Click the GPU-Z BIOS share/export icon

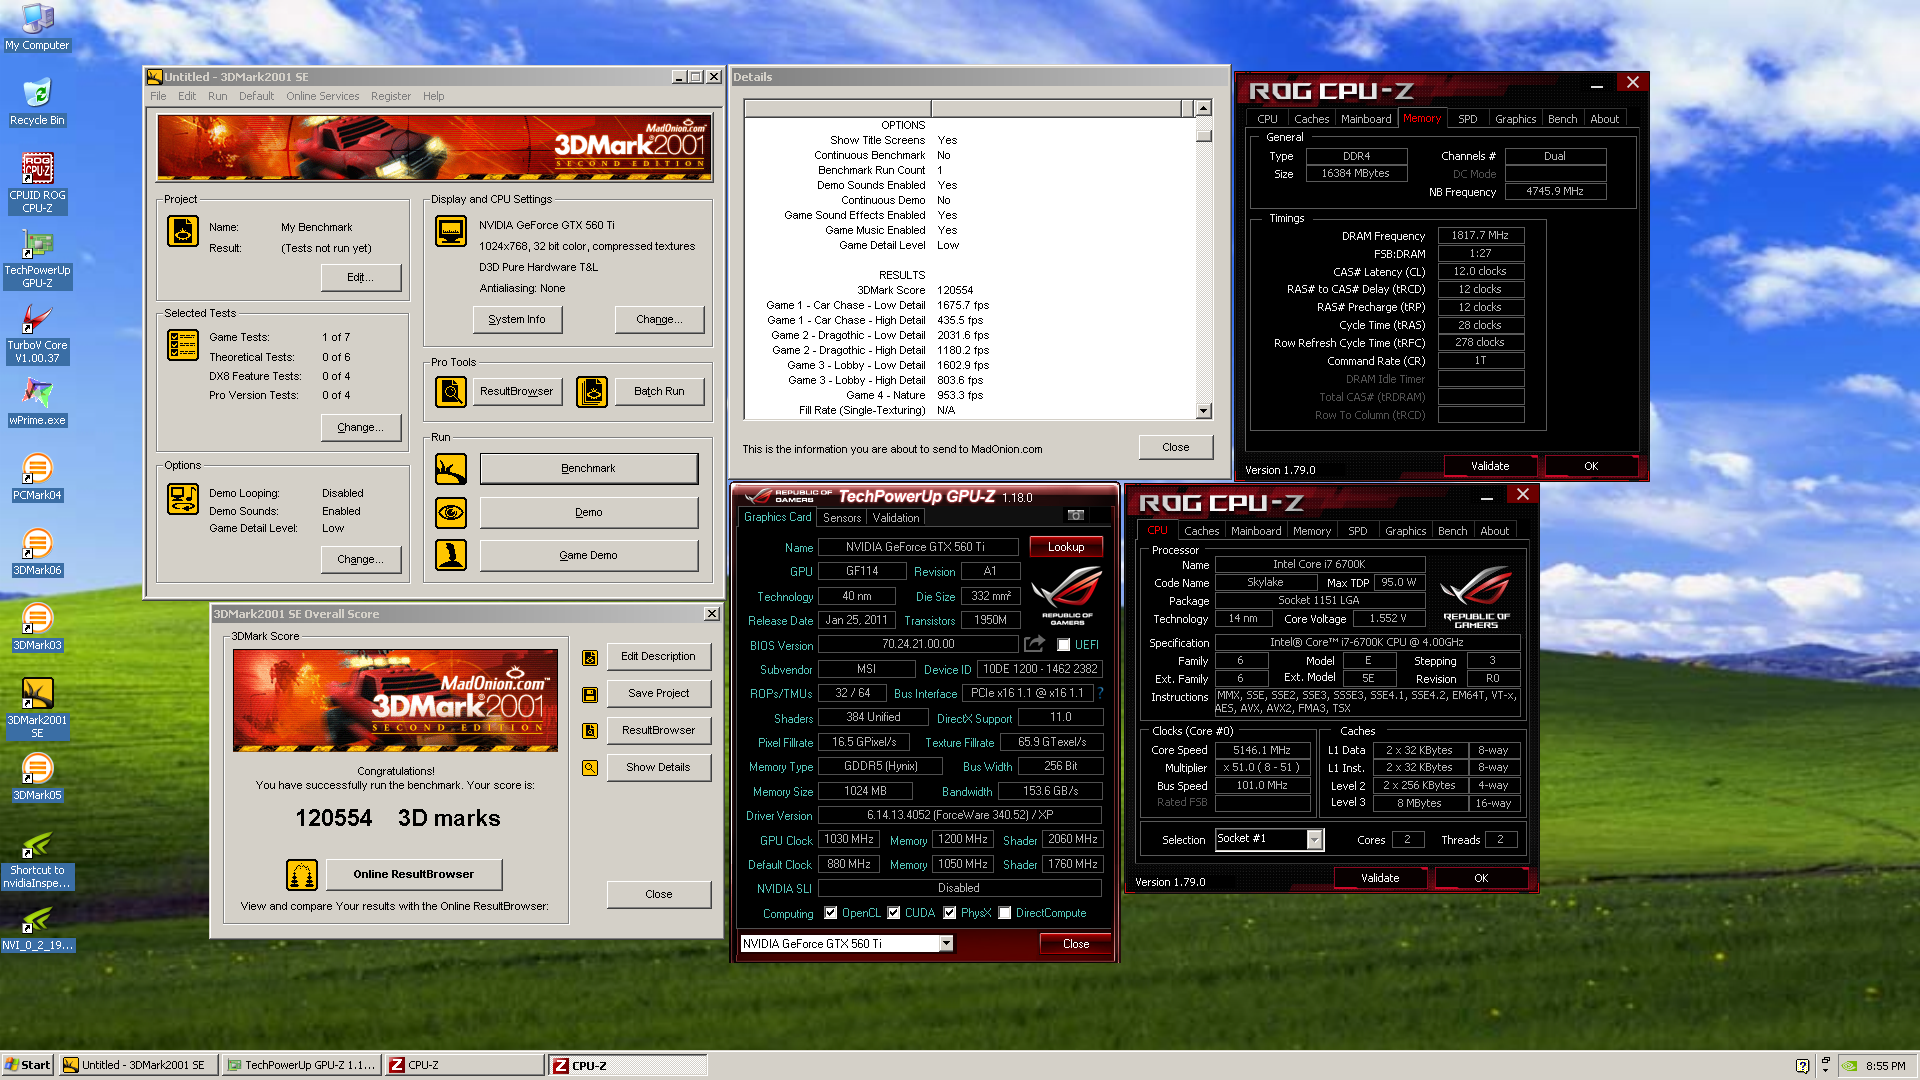click(1035, 644)
